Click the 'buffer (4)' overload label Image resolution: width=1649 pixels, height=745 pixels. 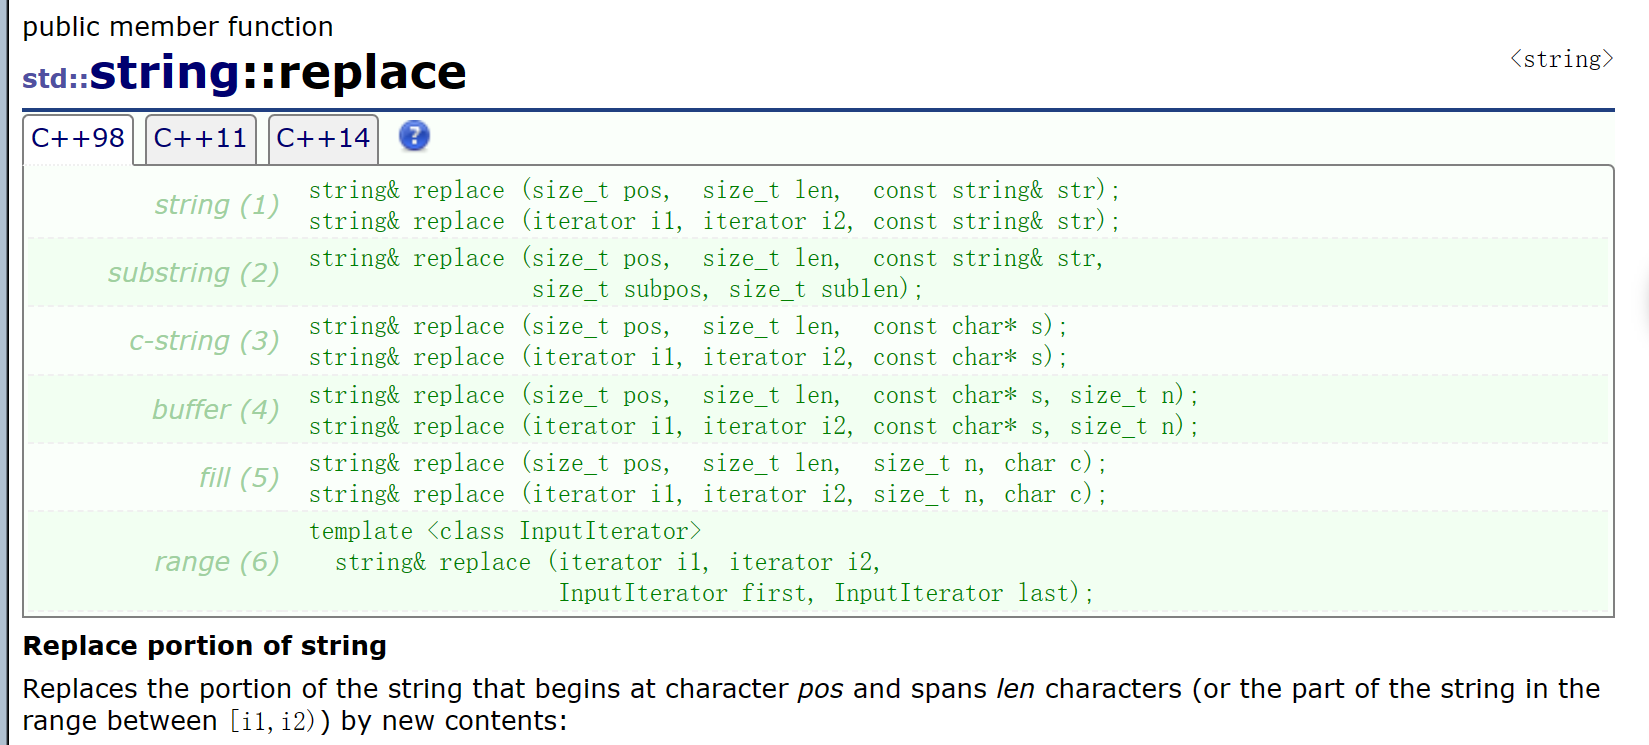pos(215,410)
